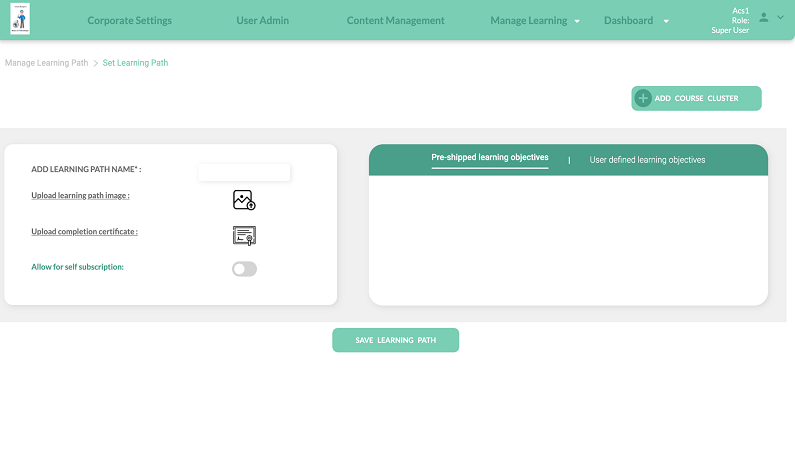Open the Corporate Settings menu
The width and height of the screenshot is (795, 450).
tap(129, 21)
